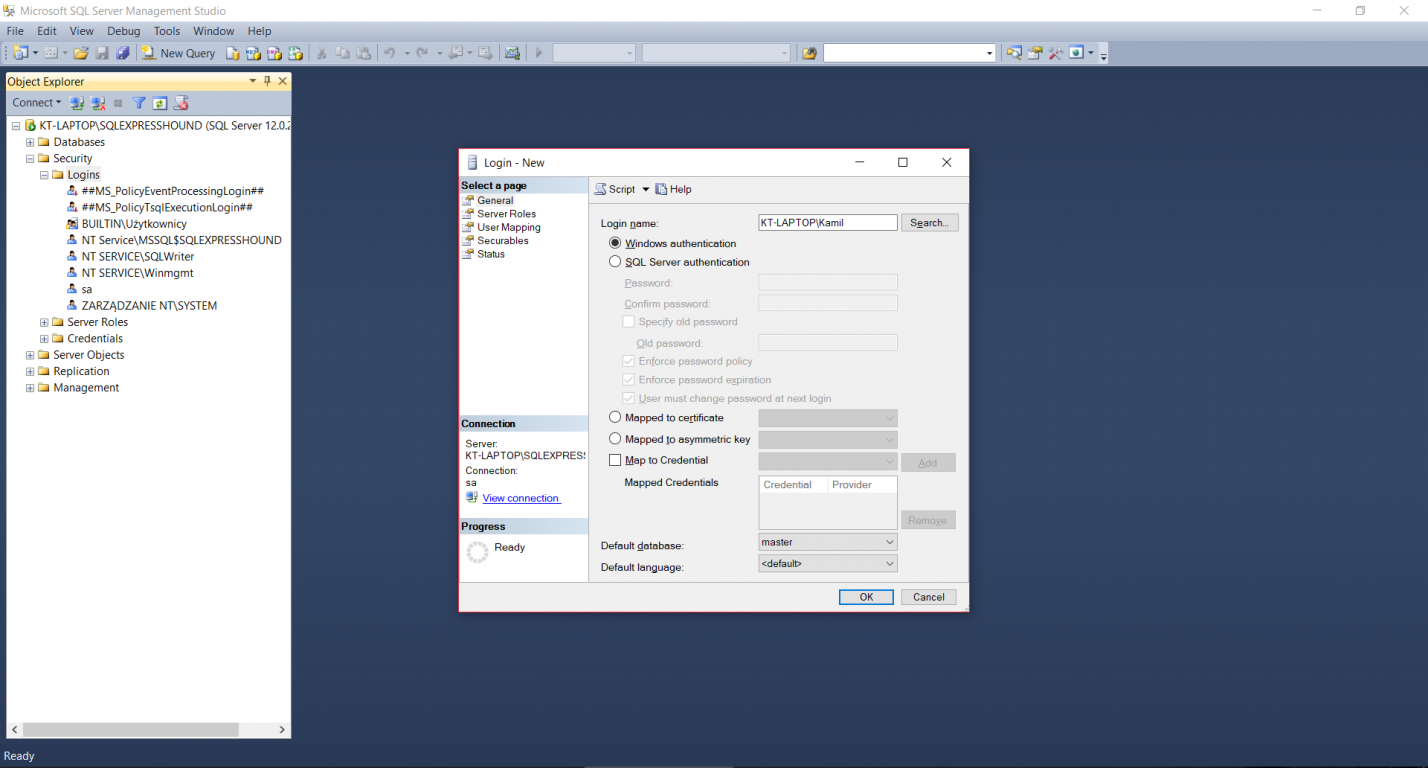This screenshot has width=1428, height=768.
Task: Click OK in the Login dialog
Action: 866,597
